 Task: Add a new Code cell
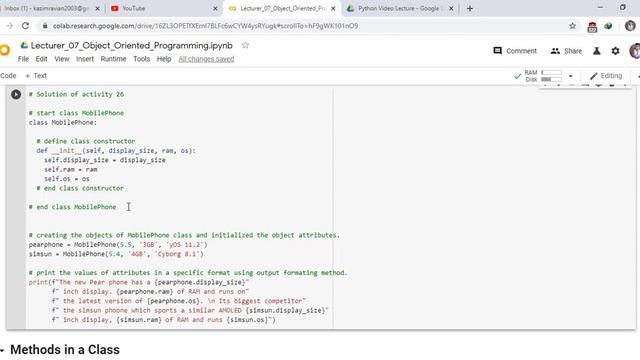tap(8, 76)
